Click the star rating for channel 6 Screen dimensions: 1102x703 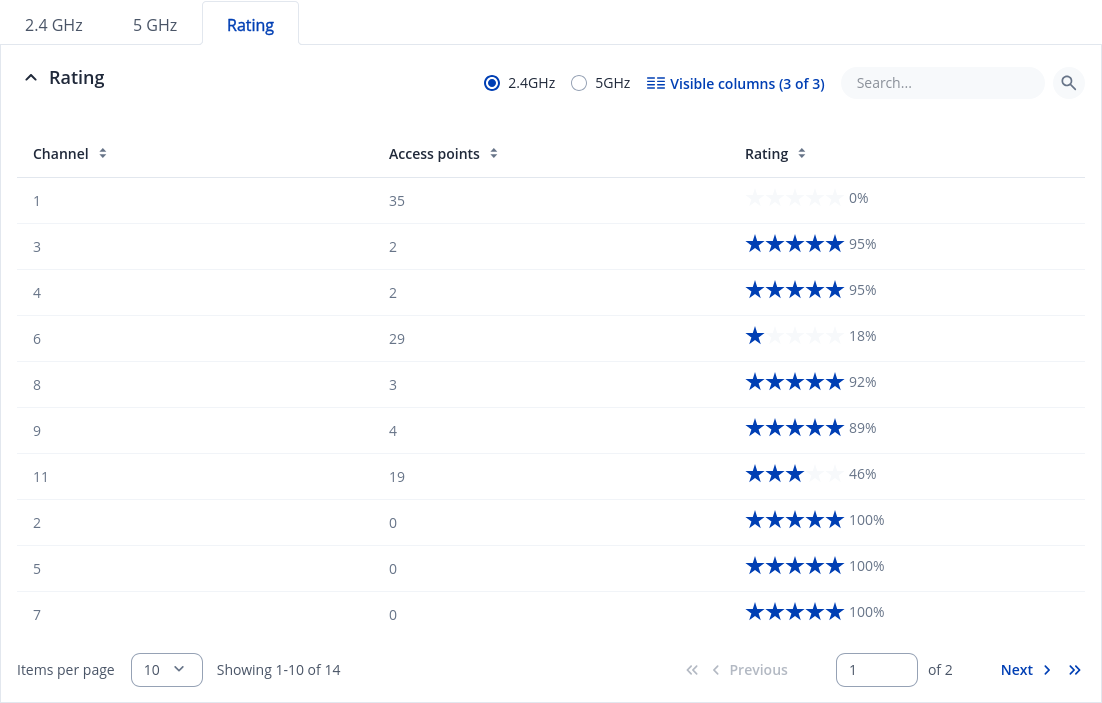point(794,336)
